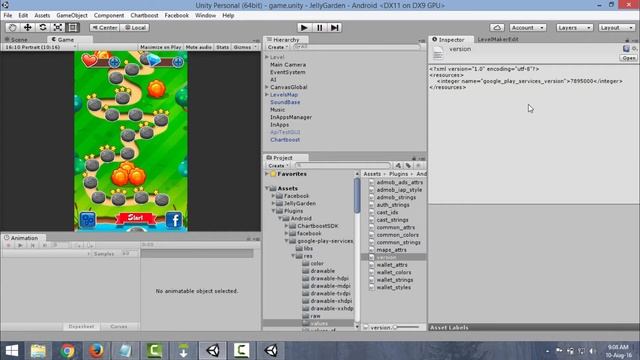Switch to Curves view

pyautogui.click(x=119, y=327)
